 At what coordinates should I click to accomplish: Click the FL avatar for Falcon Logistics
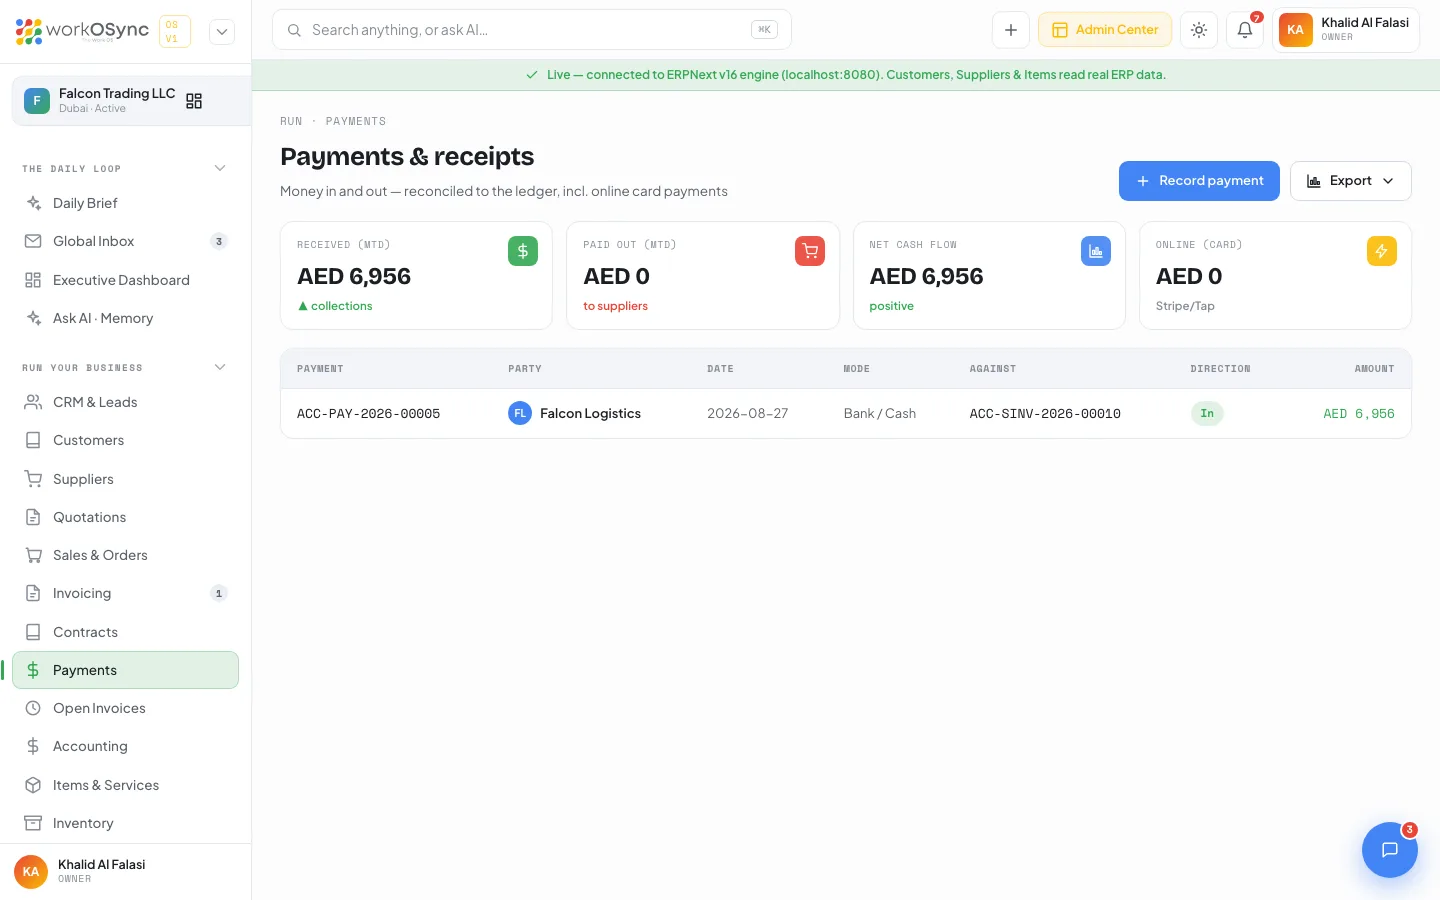(x=520, y=413)
